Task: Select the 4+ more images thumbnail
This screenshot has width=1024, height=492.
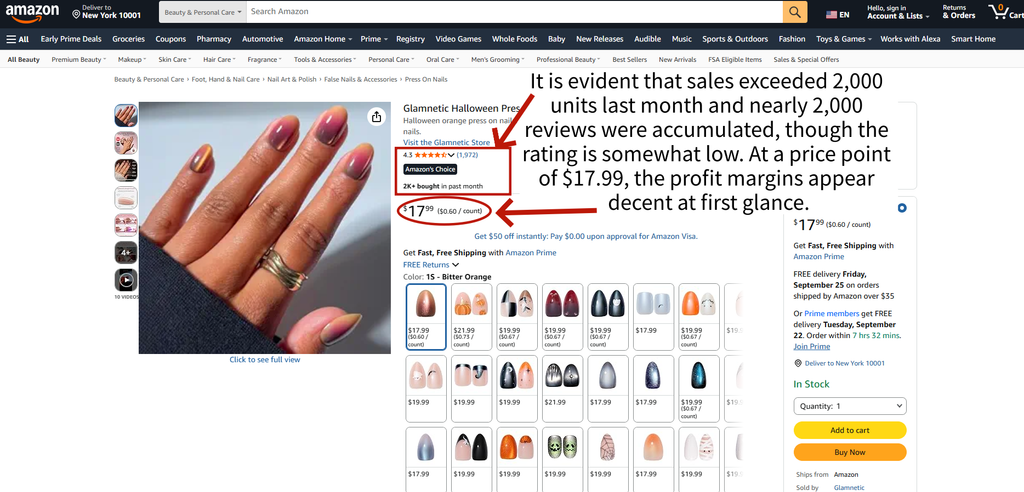Action: [x=126, y=252]
